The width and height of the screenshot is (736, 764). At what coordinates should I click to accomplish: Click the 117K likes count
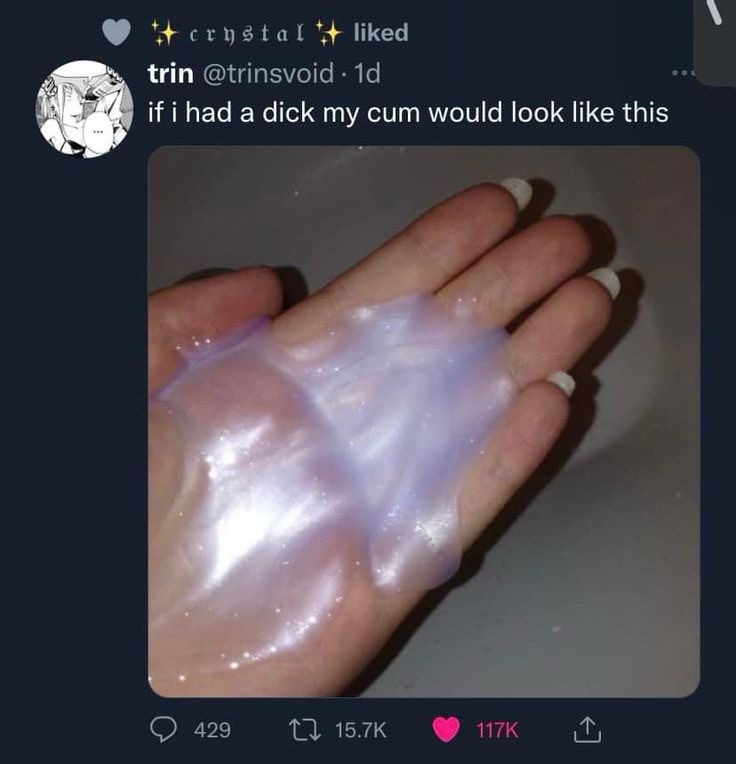coord(497,730)
